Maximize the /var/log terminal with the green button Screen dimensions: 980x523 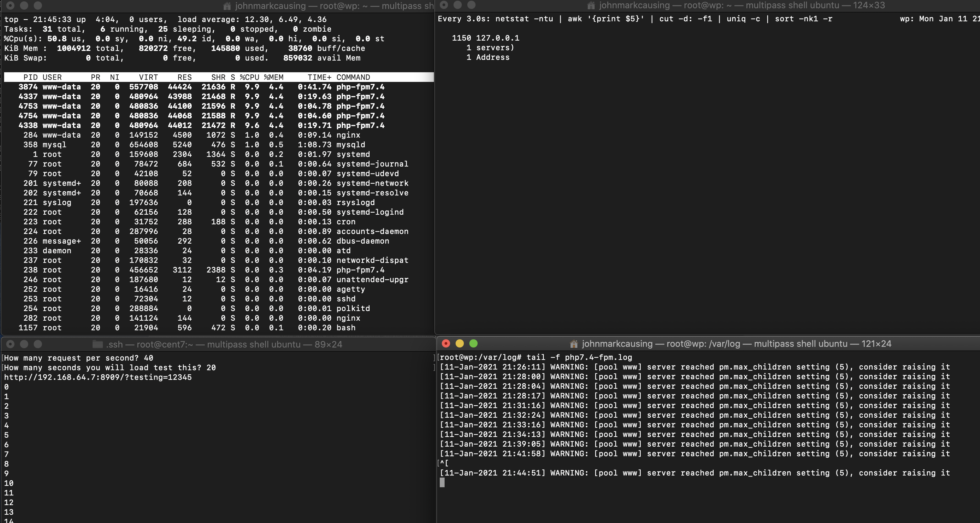(x=473, y=344)
